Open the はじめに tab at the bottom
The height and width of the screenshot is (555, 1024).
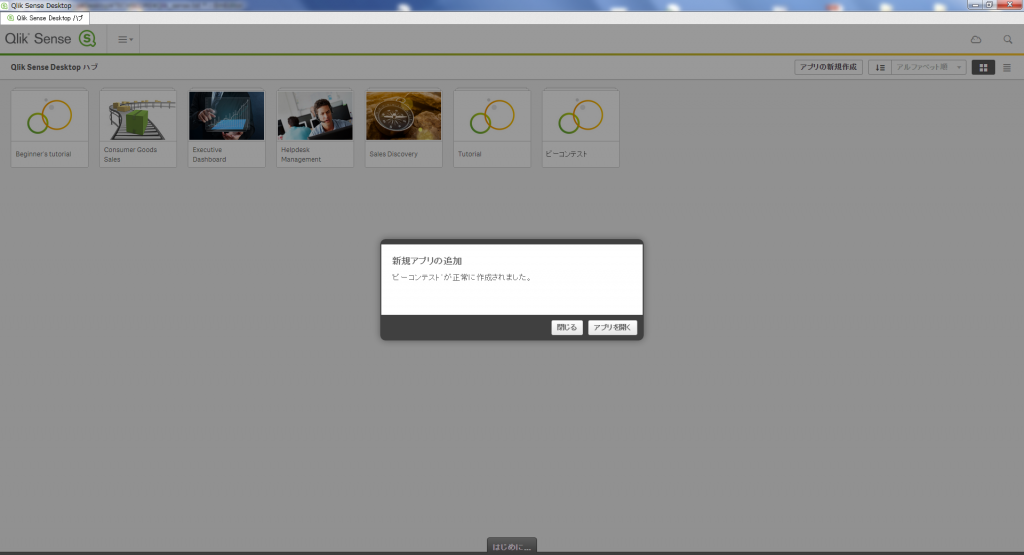(512, 546)
